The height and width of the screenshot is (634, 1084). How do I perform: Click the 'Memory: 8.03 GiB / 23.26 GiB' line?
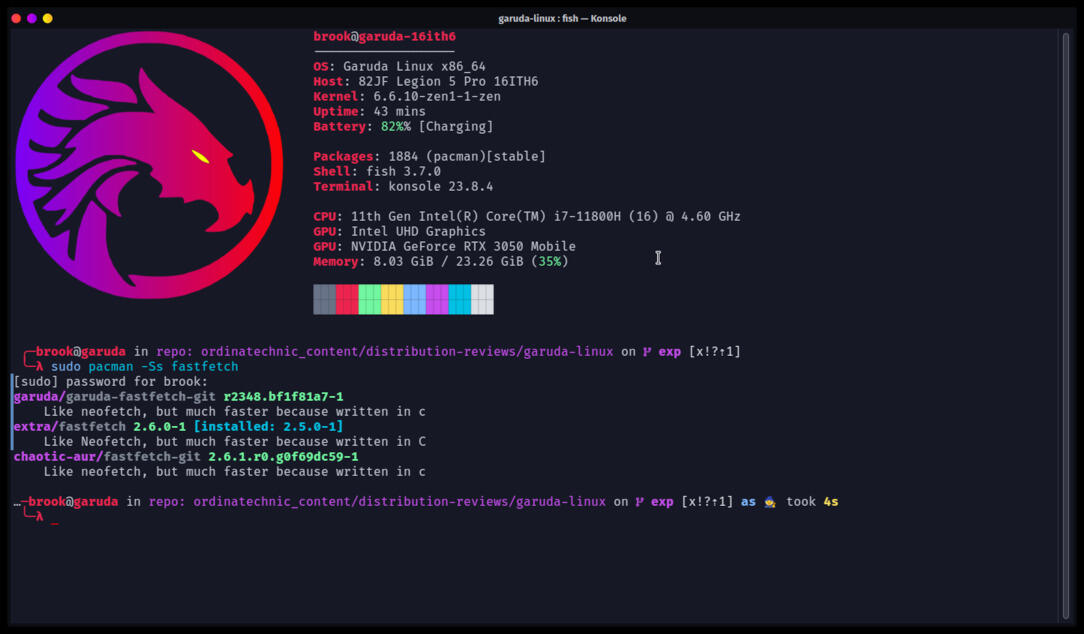coord(441,261)
